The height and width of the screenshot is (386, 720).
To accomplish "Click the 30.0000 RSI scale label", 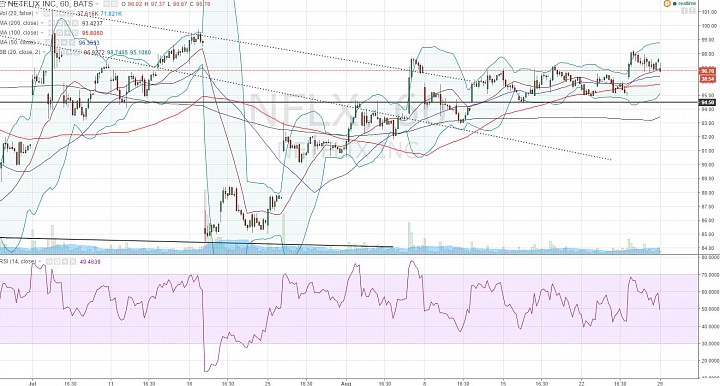I will pyautogui.click(x=709, y=343).
